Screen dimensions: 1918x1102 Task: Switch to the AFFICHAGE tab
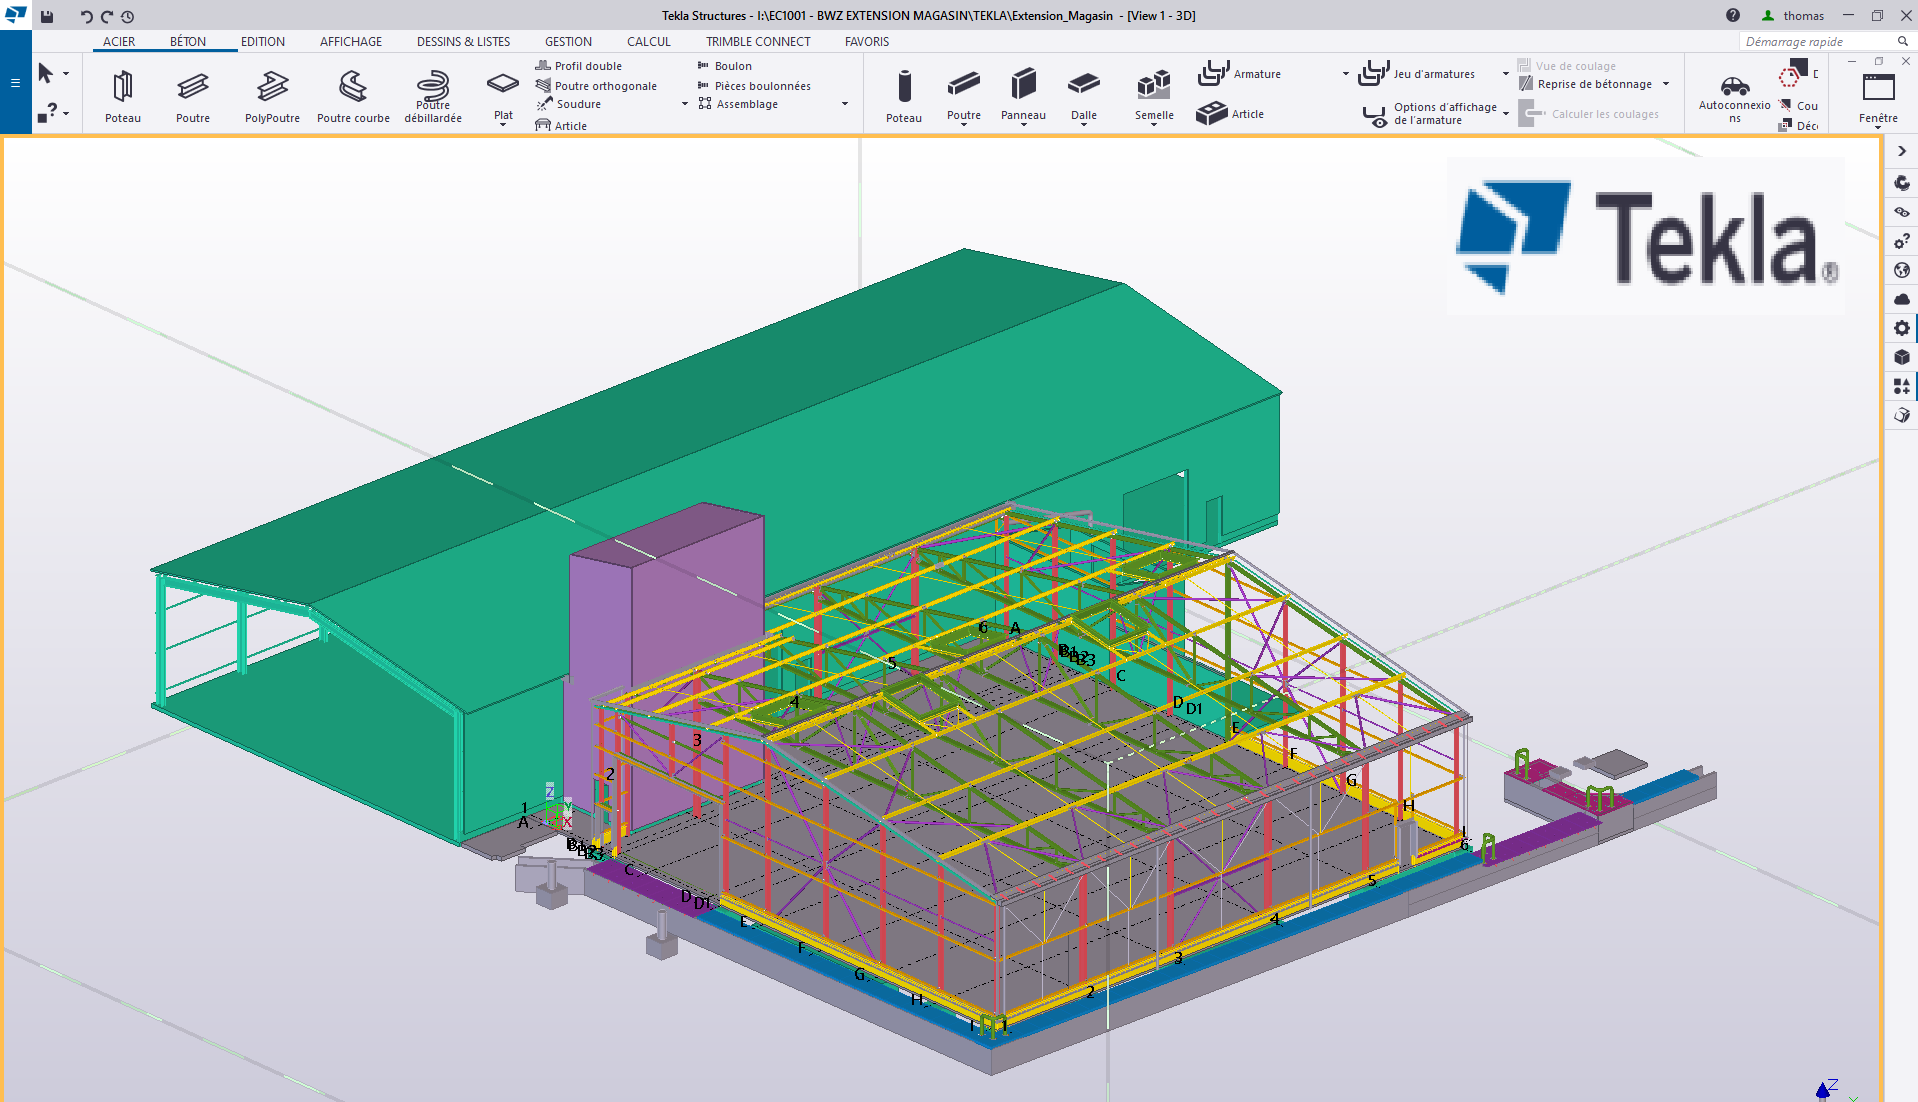351,41
